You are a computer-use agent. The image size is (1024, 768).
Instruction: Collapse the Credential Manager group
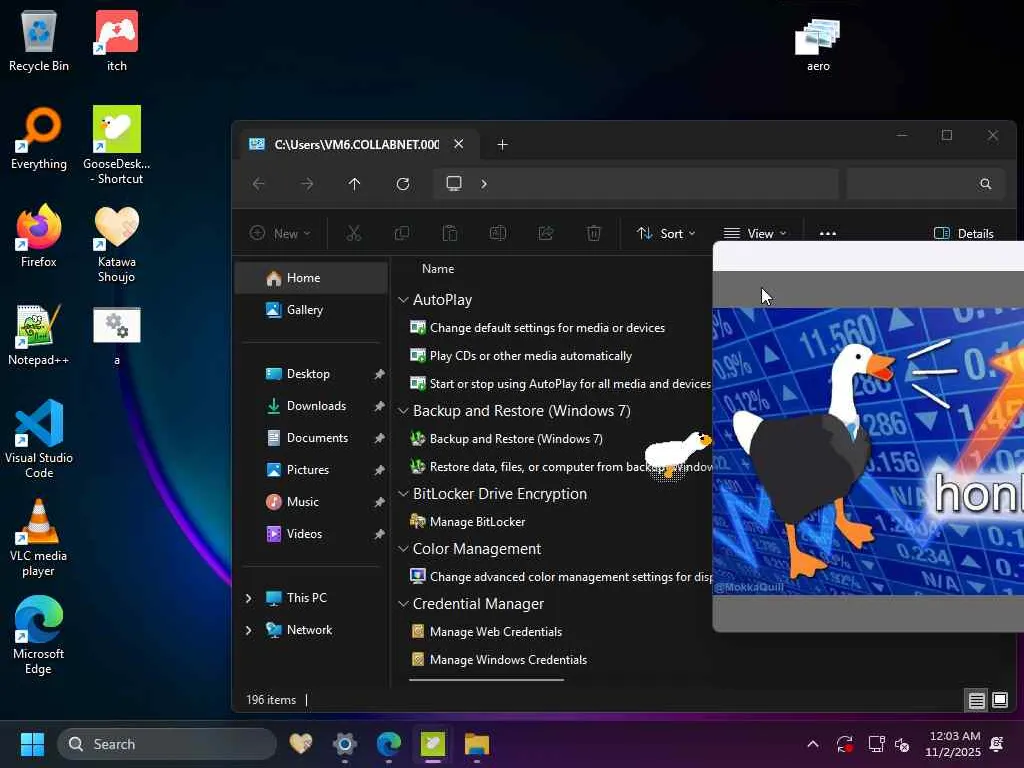(403, 604)
